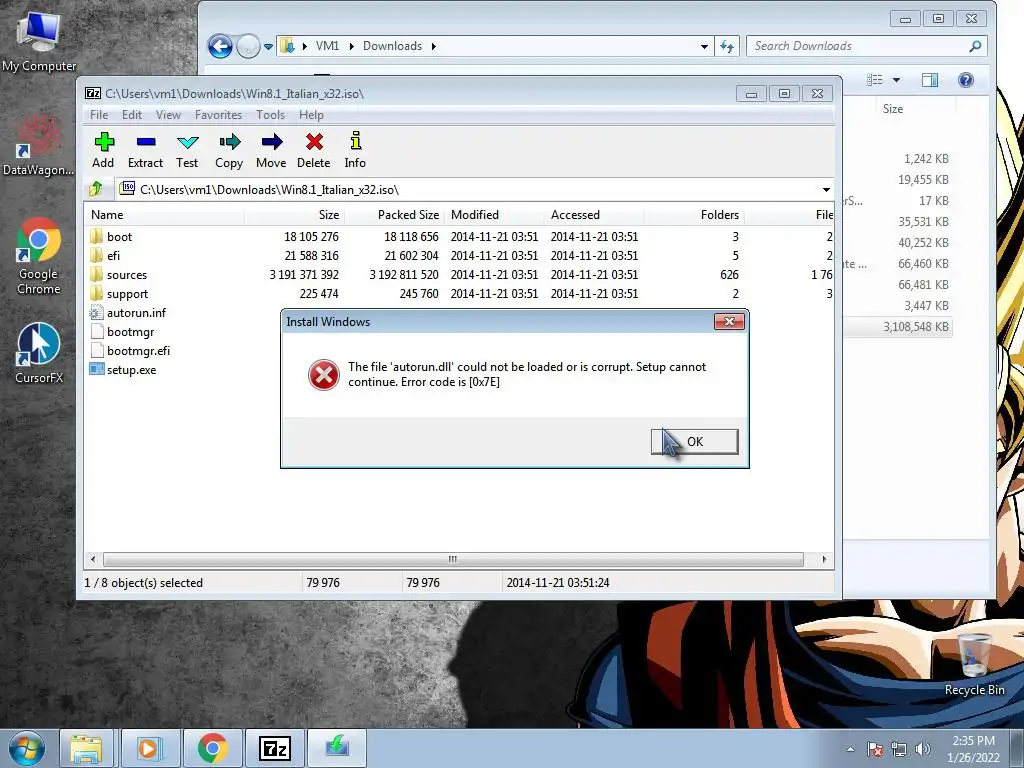Sort by the Modified column header

coord(494,215)
